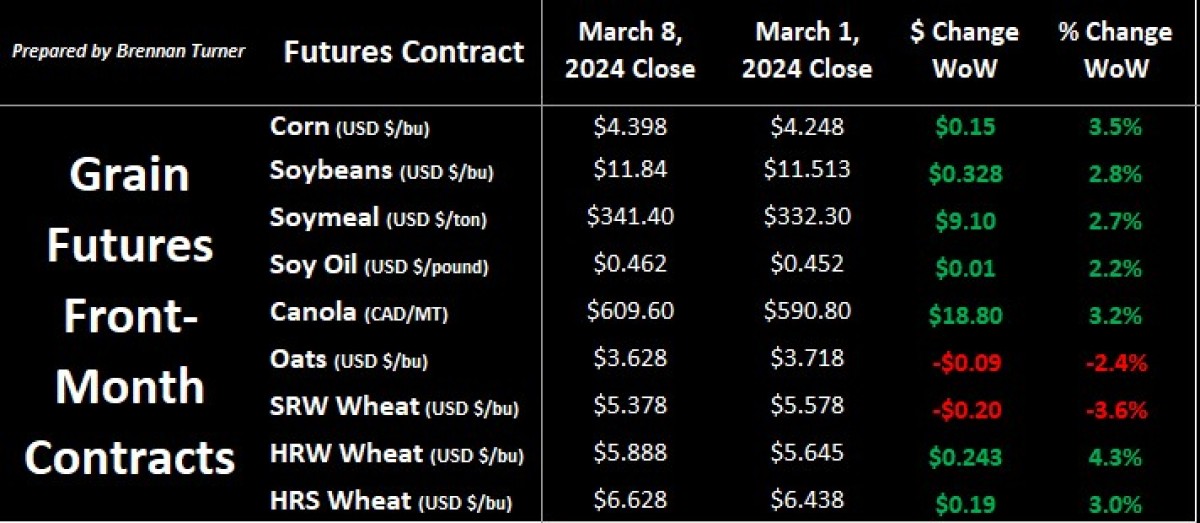This screenshot has width=1200, height=523.
Task: Click the 'Prepared by Brennan Turner' text
Action: click(128, 51)
